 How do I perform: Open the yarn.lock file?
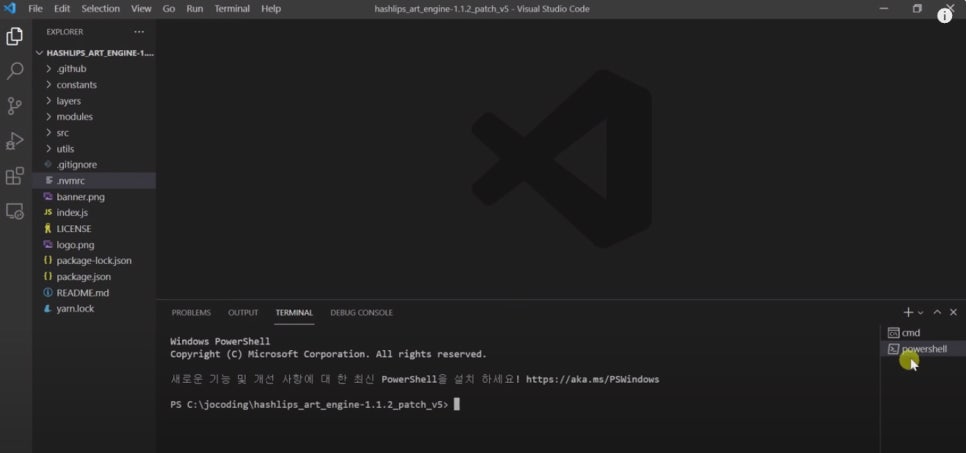pyautogui.click(x=94, y=309)
